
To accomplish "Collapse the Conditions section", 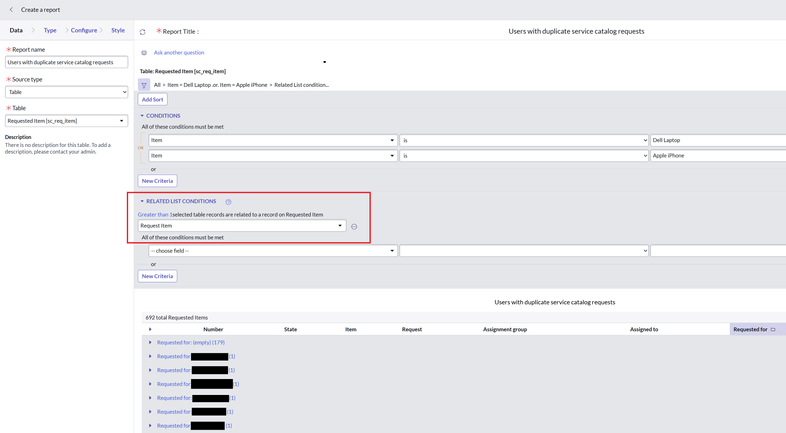I will [142, 116].
